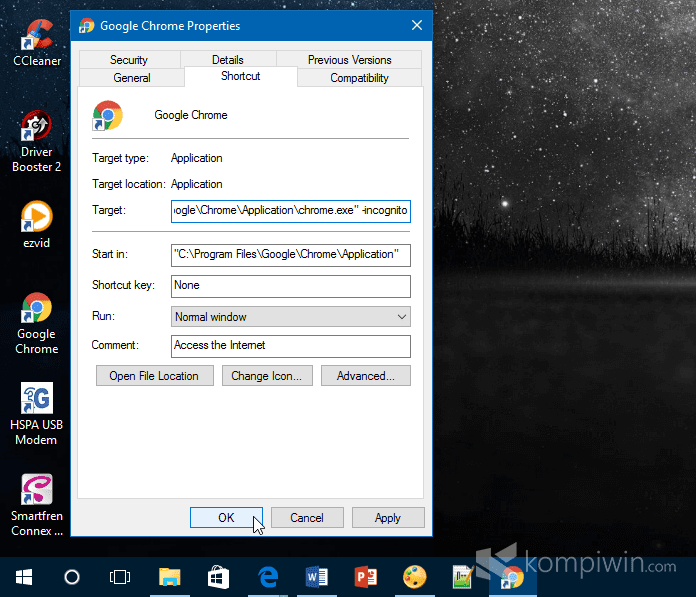Image resolution: width=696 pixels, height=597 pixels.
Task: Click the Start in input field
Action: (x=291, y=255)
